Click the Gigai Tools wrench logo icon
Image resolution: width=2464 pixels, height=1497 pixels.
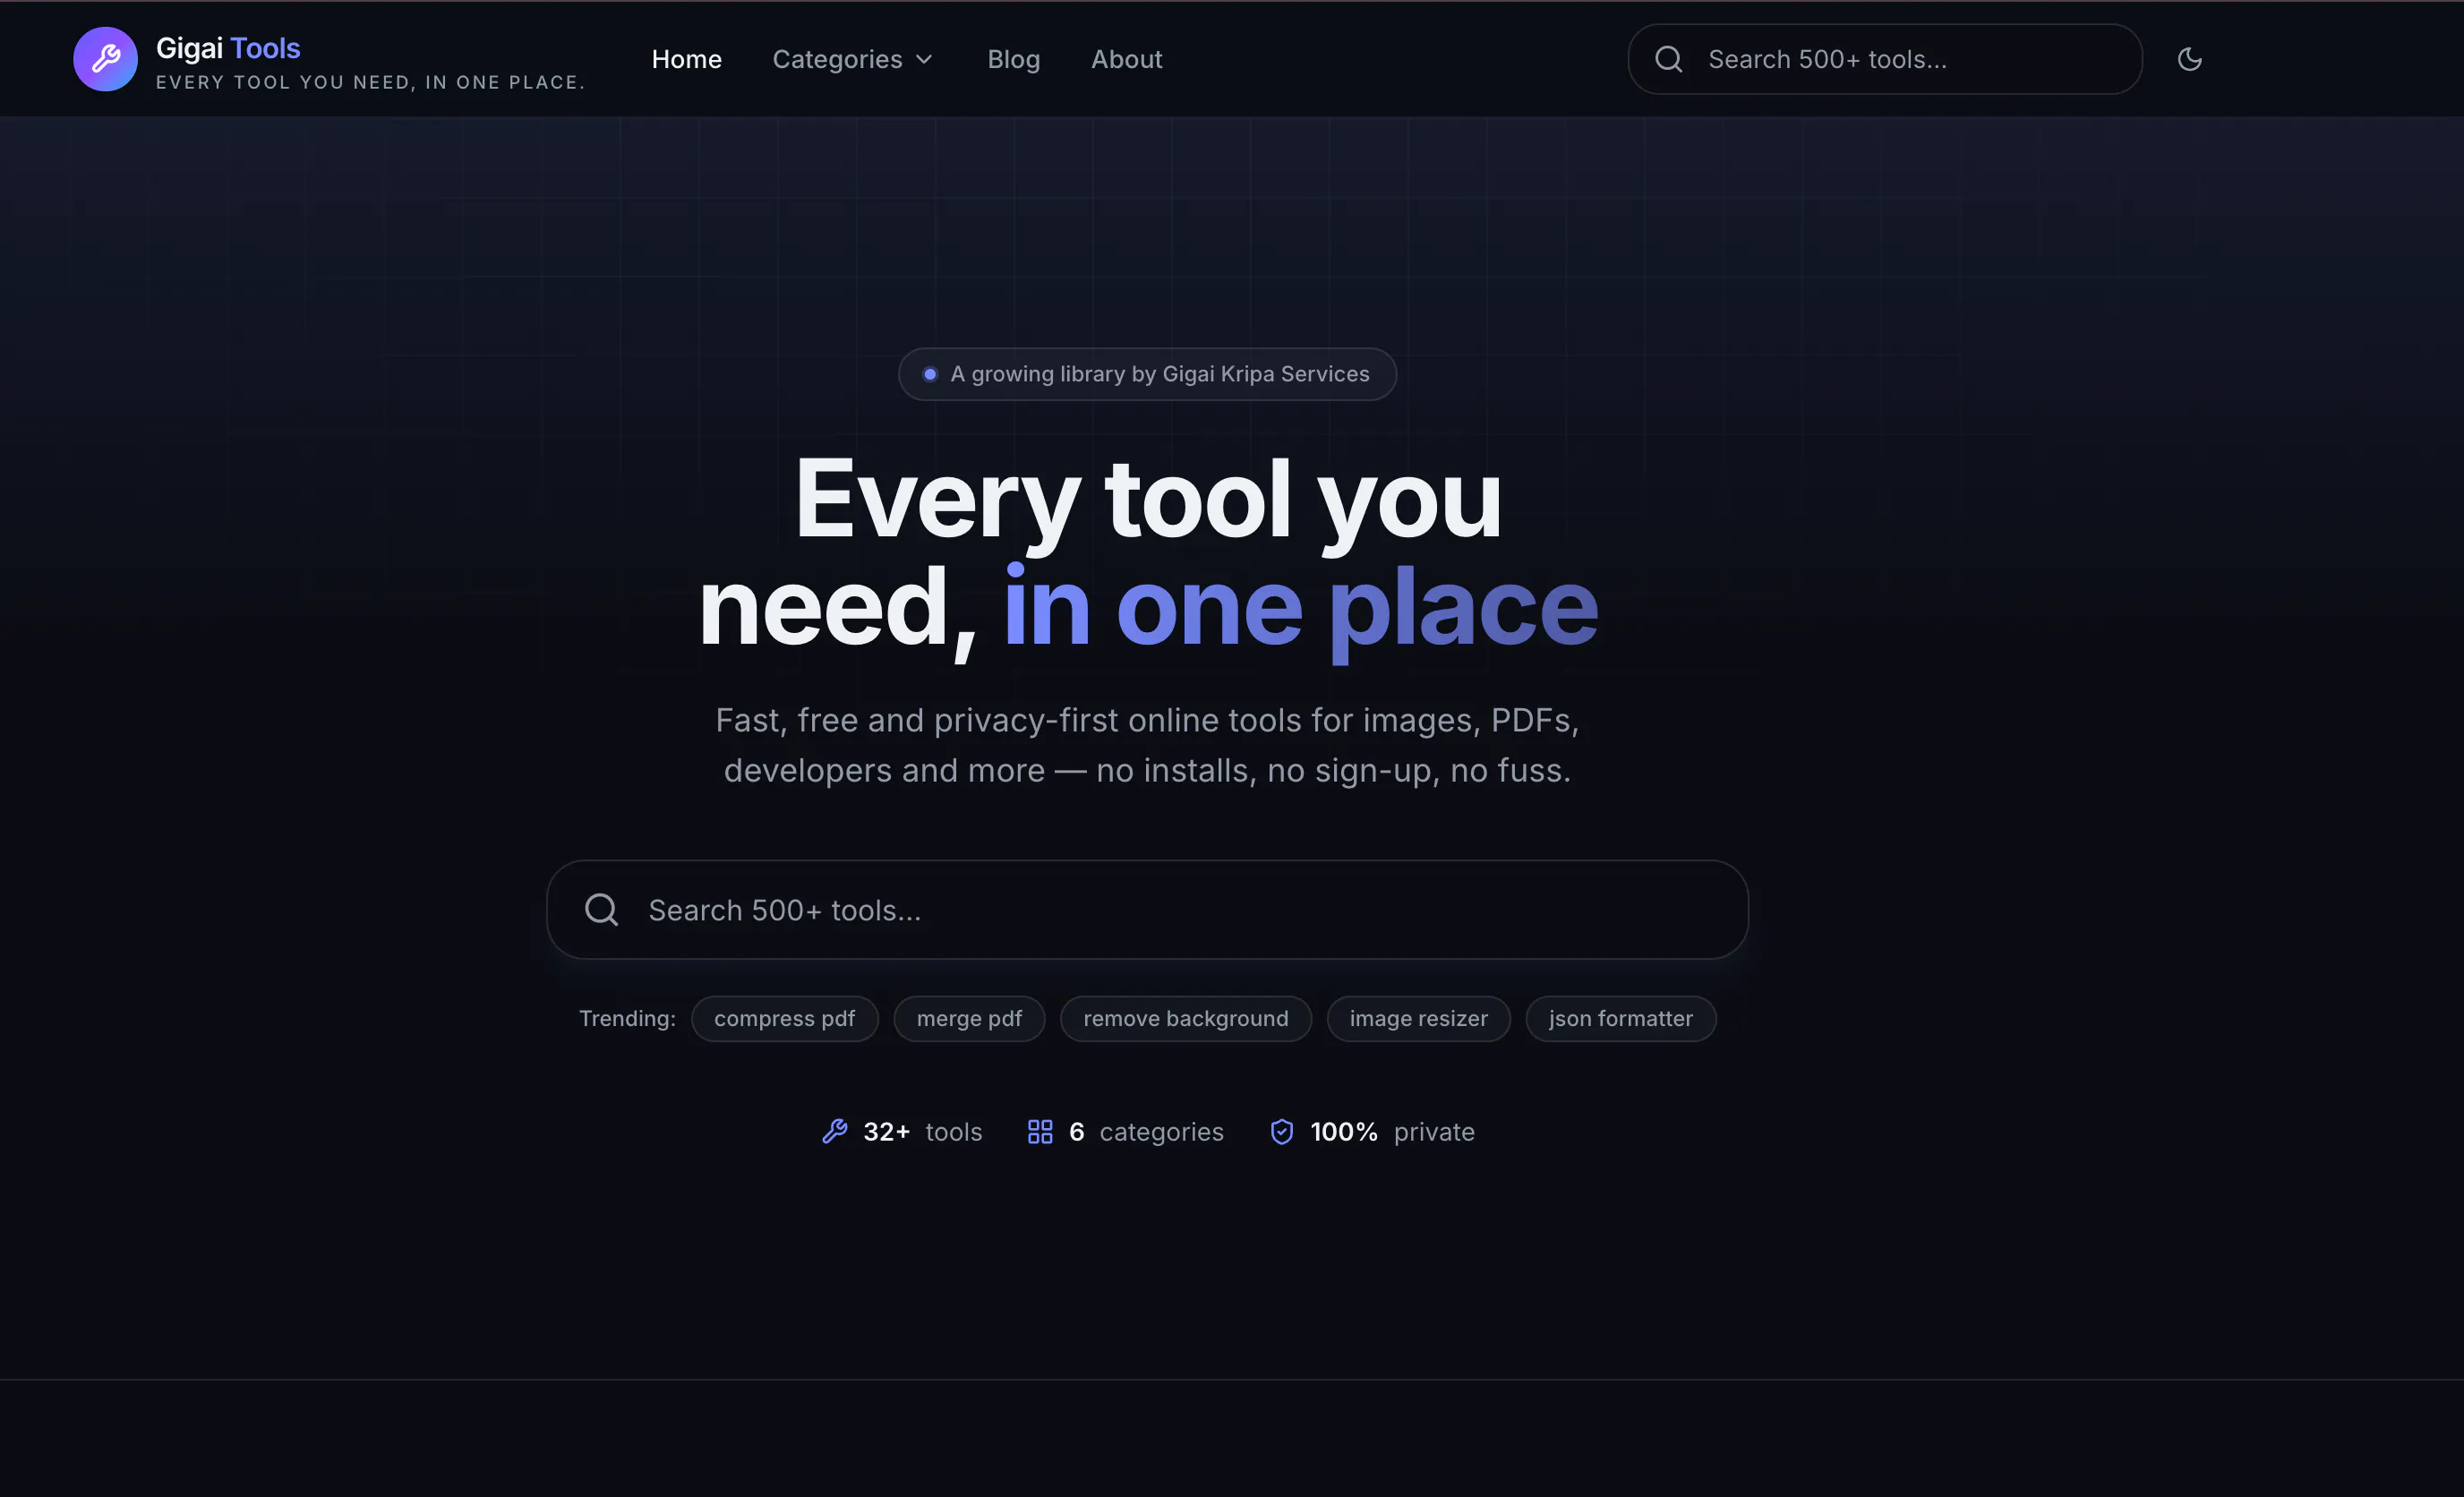coord(105,59)
